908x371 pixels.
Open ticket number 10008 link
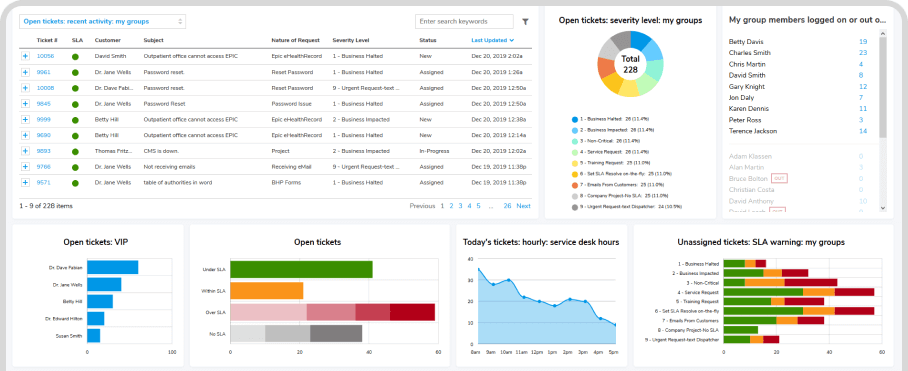coord(45,88)
